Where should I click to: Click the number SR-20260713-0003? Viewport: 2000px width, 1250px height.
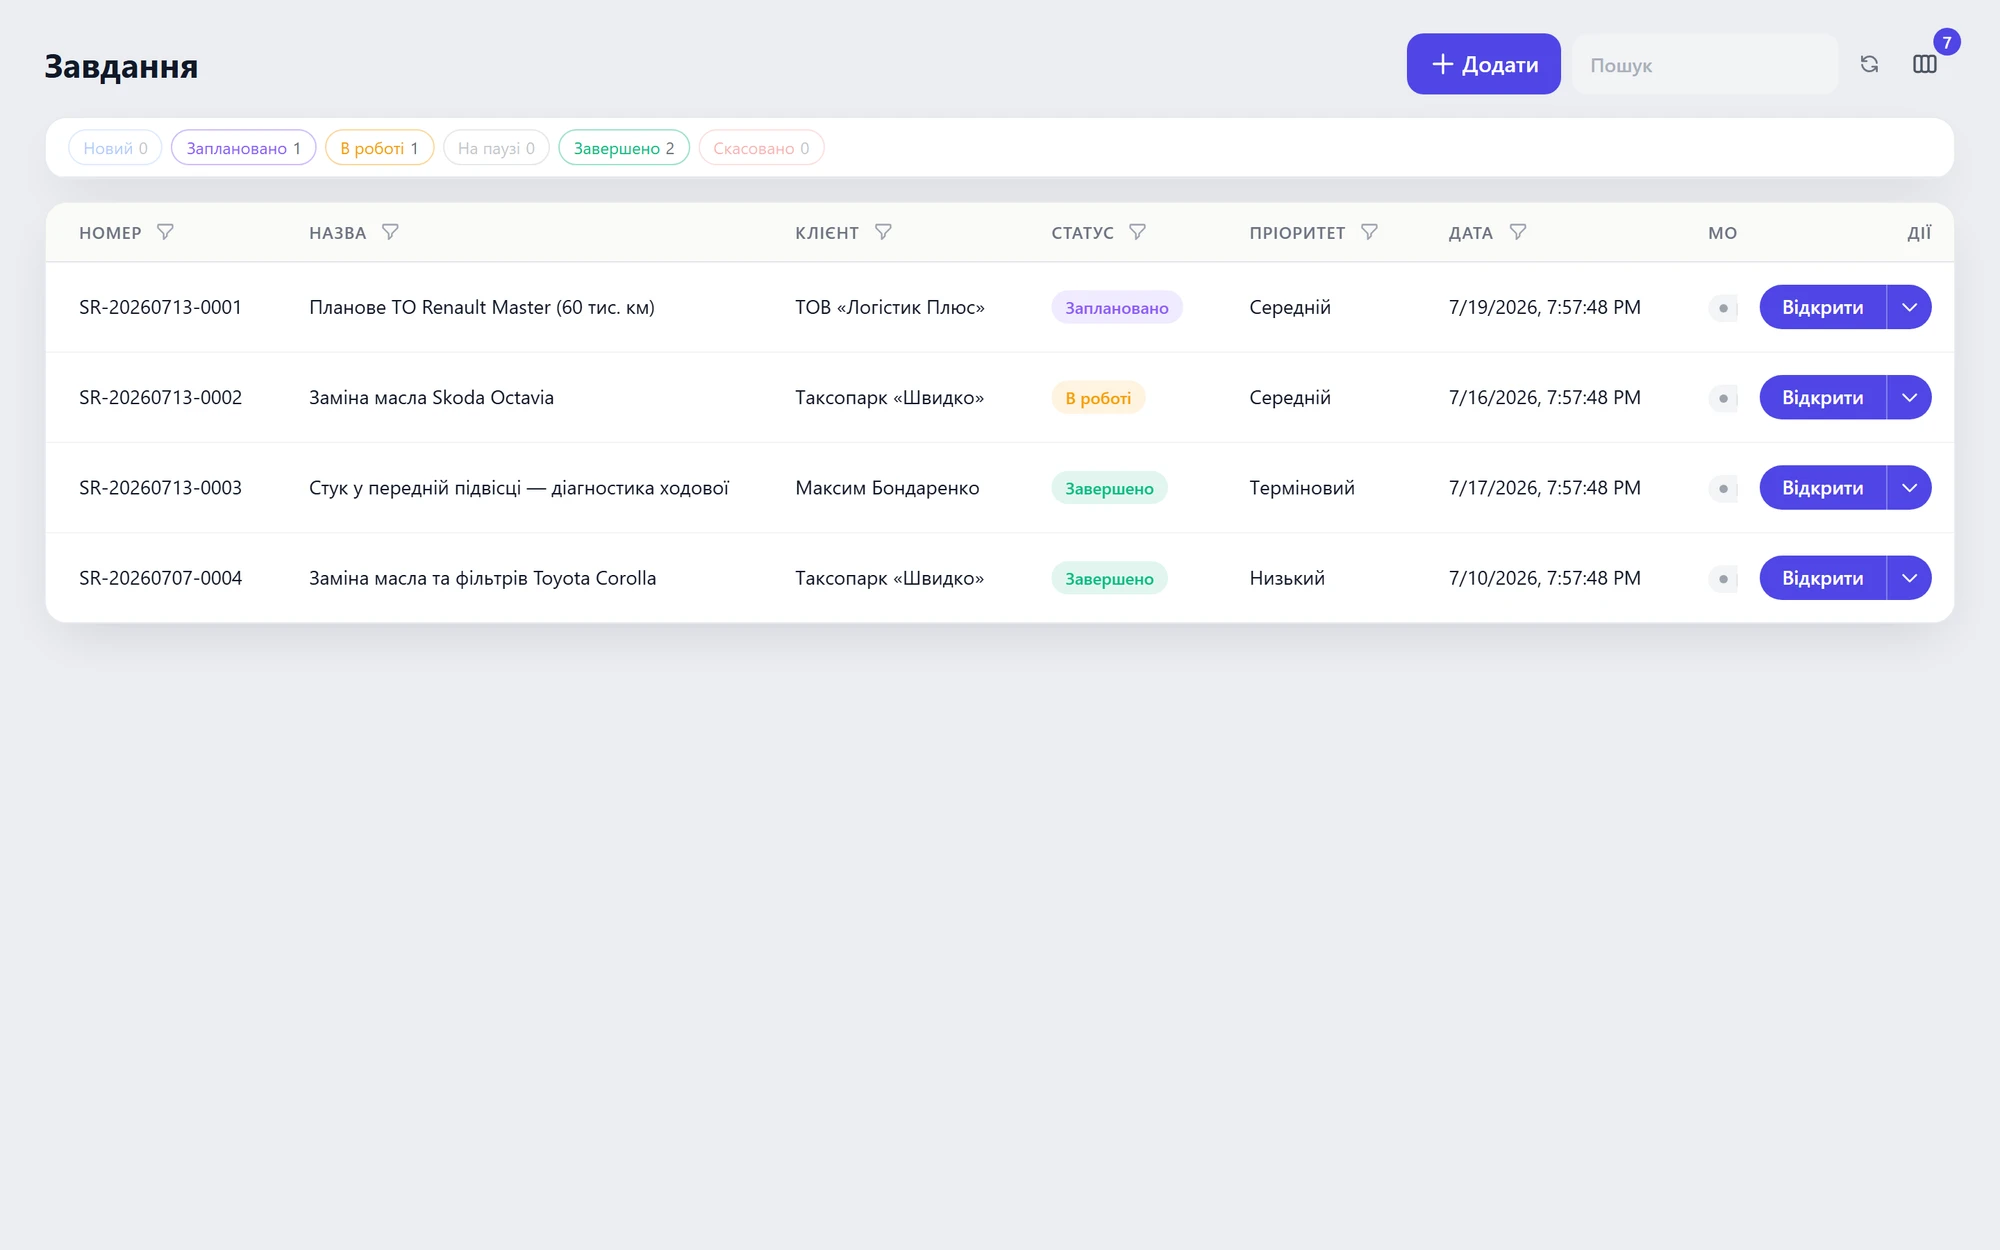(160, 487)
